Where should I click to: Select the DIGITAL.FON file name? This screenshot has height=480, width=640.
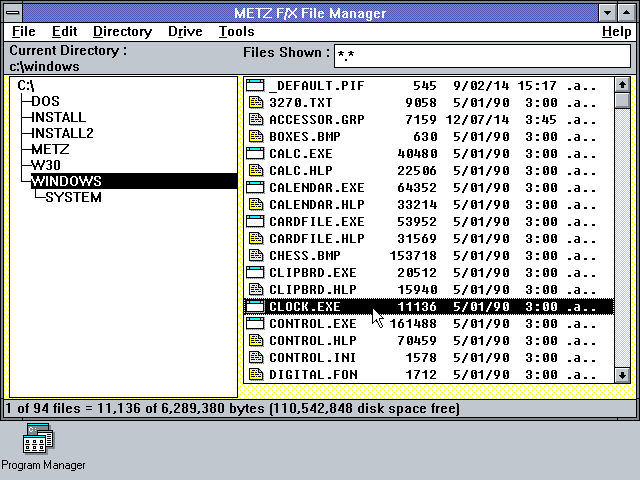pyautogui.click(x=313, y=374)
